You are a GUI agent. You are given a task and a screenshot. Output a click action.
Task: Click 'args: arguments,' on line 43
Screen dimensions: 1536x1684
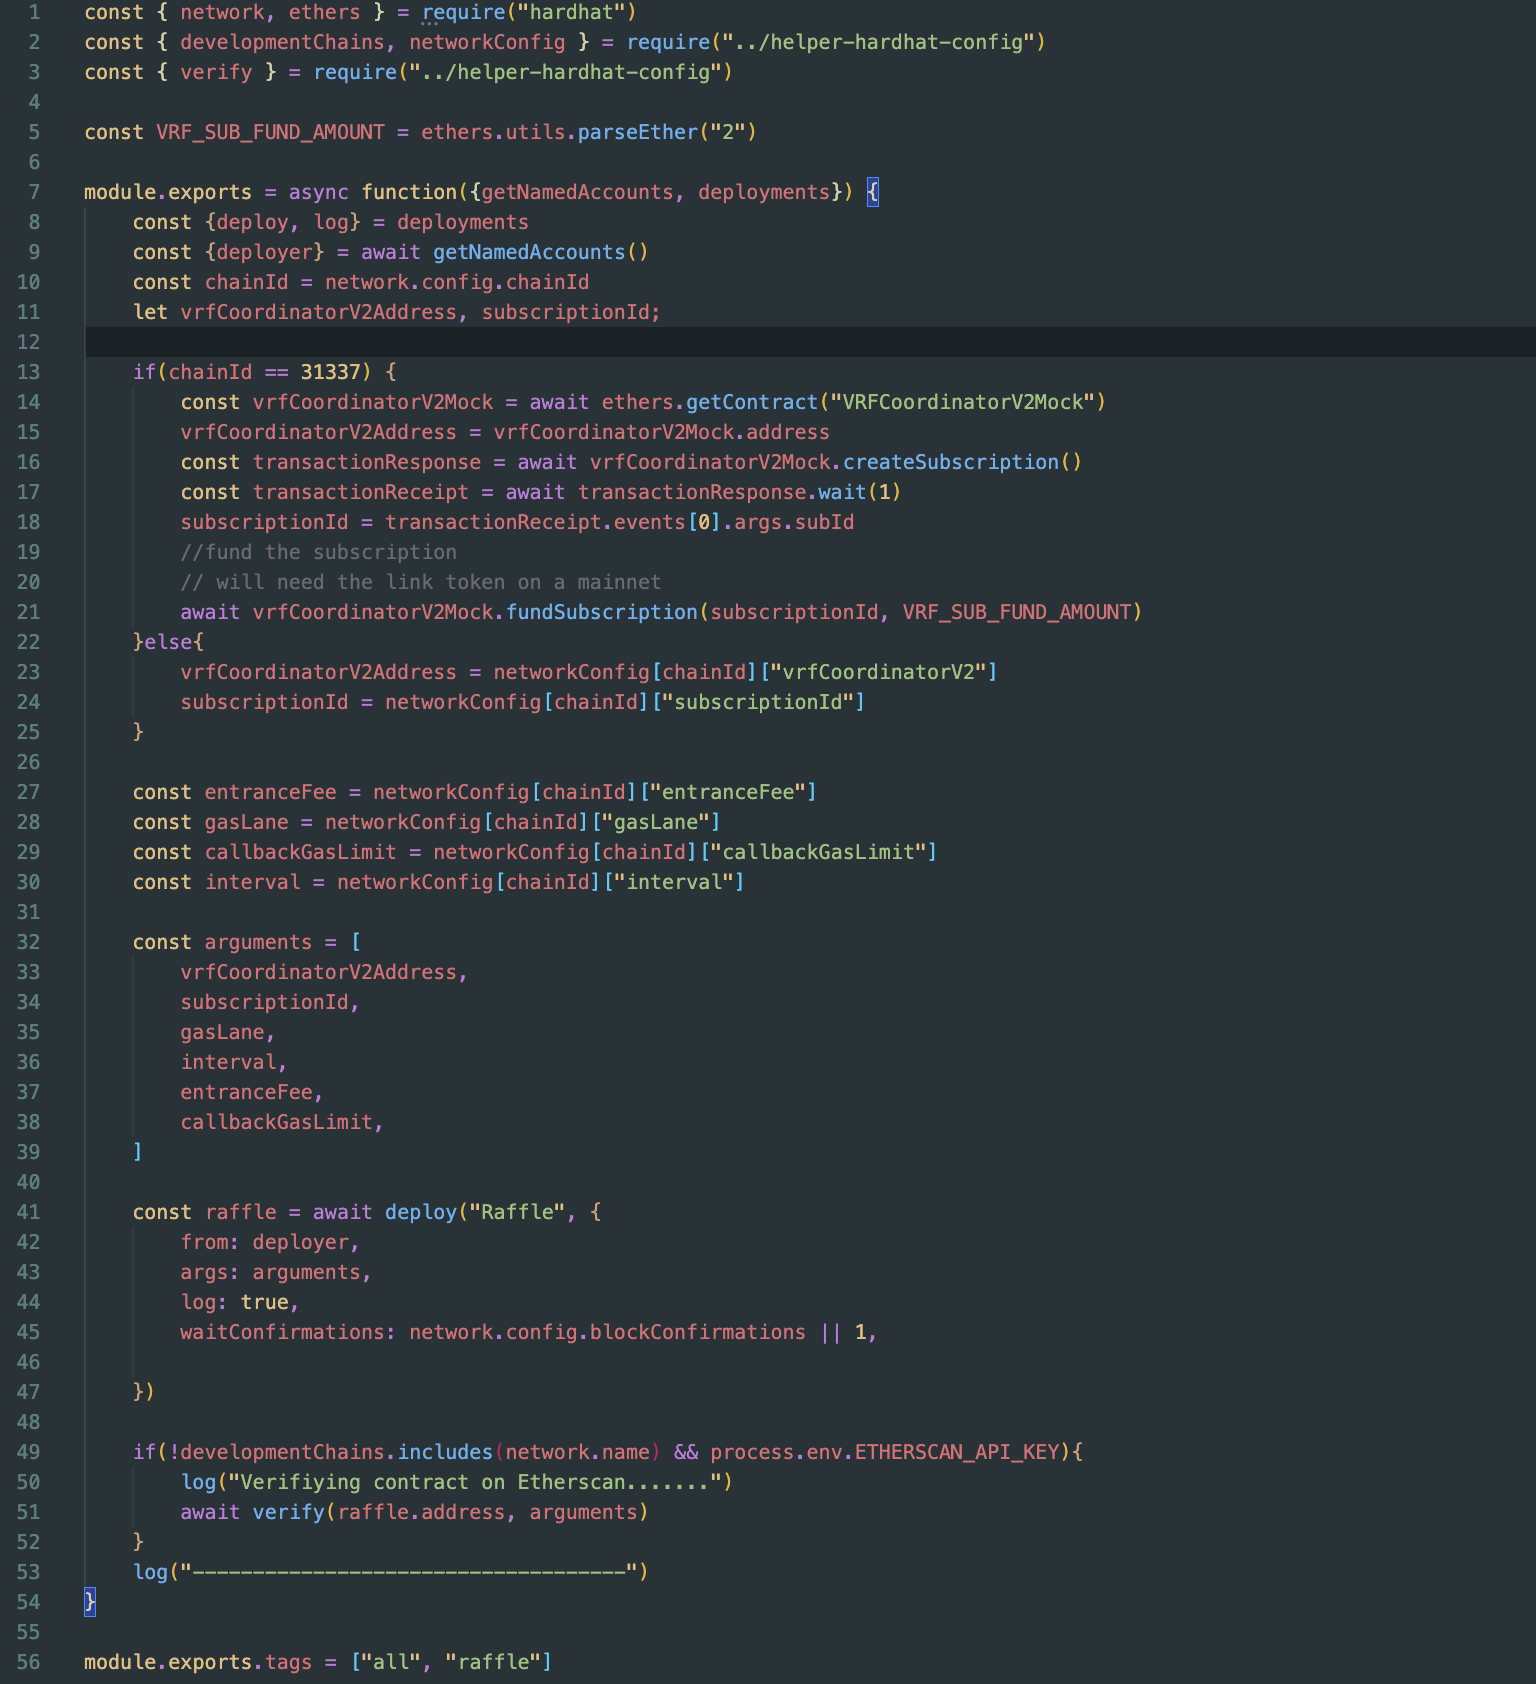tap(276, 1272)
